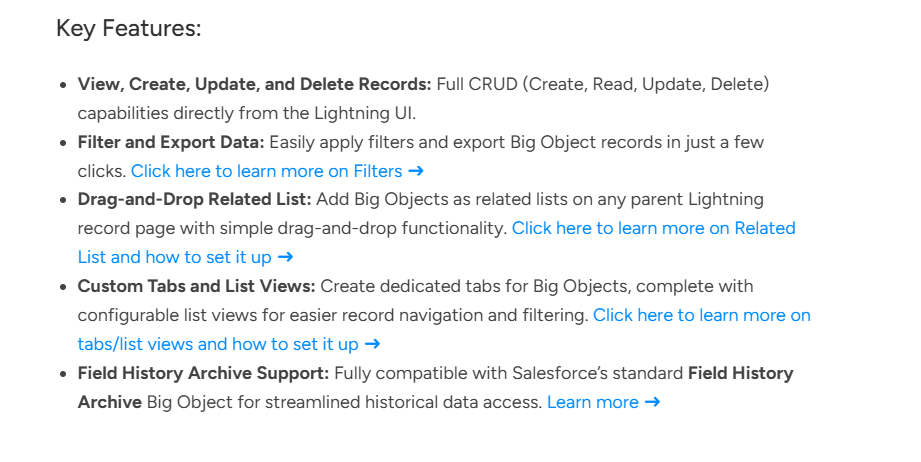Click the arrow icon after the Filters link

[x=416, y=171]
